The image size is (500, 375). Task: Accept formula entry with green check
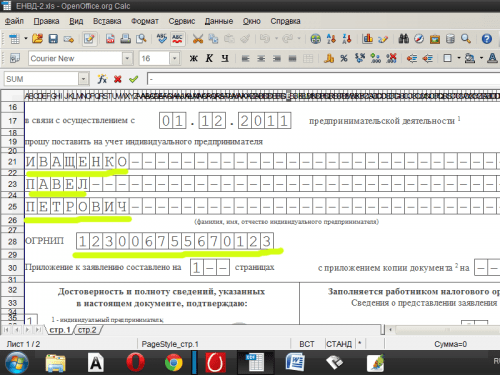[133, 79]
